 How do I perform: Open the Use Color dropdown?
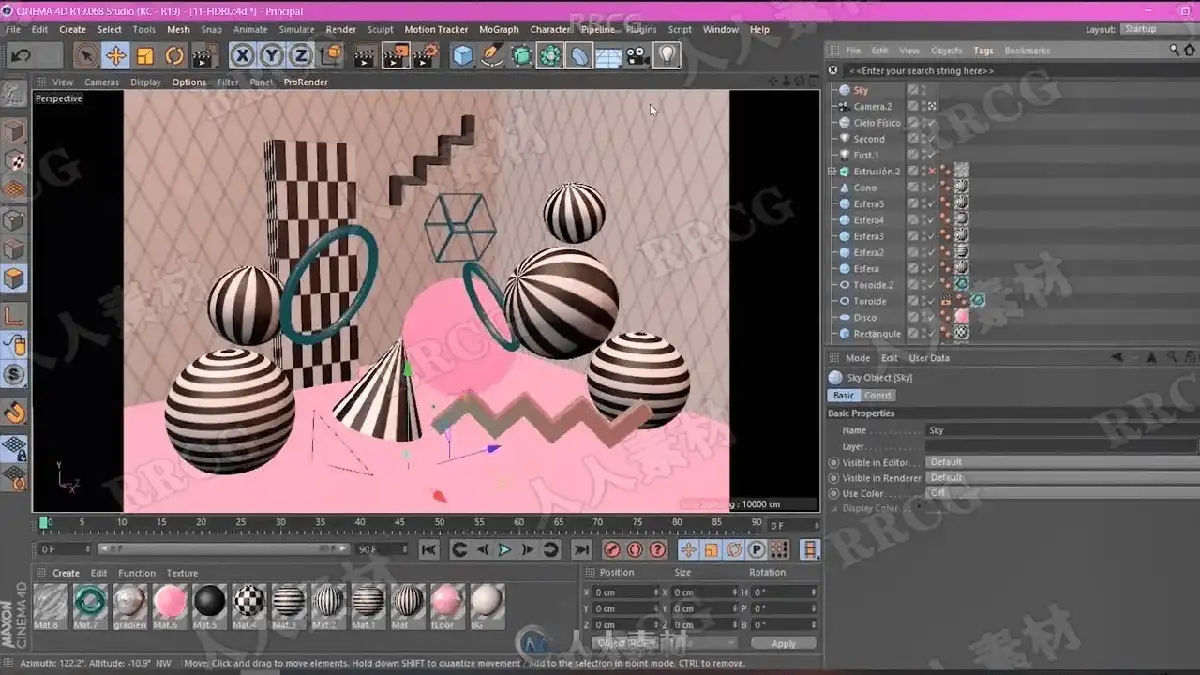[x=1060, y=494]
